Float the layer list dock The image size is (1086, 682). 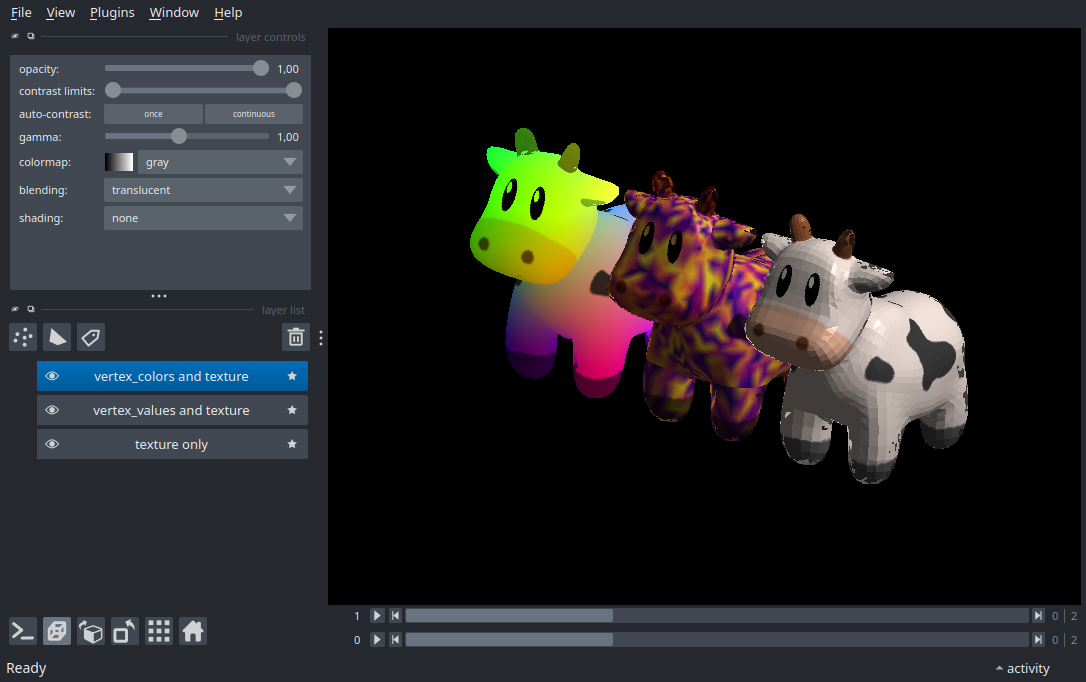(x=30, y=309)
